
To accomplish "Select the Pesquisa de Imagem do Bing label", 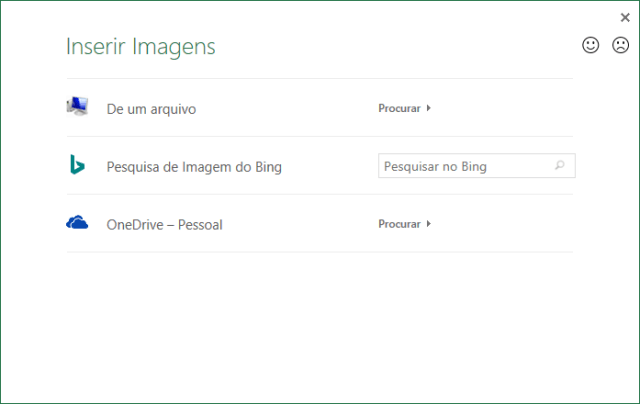I will (194, 167).
